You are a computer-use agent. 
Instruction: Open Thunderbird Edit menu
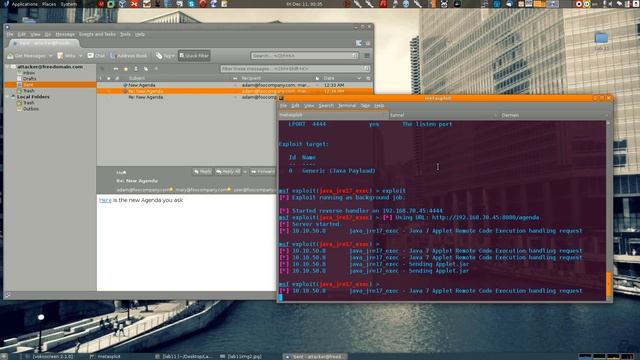coord(22,34)
